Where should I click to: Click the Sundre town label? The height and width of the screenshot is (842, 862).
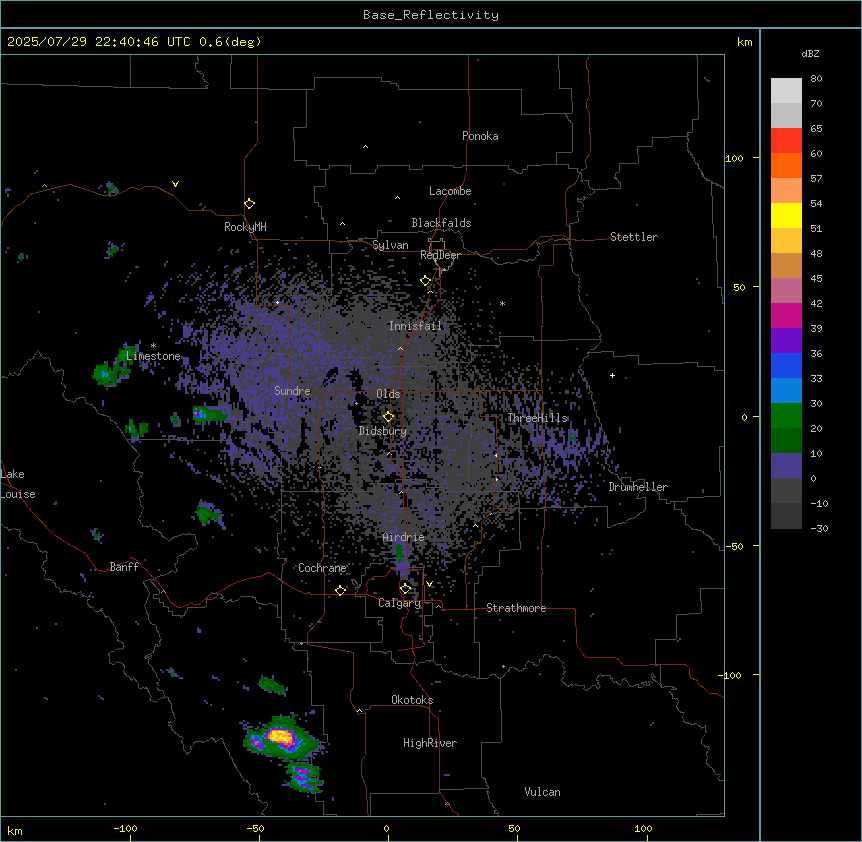292,391
